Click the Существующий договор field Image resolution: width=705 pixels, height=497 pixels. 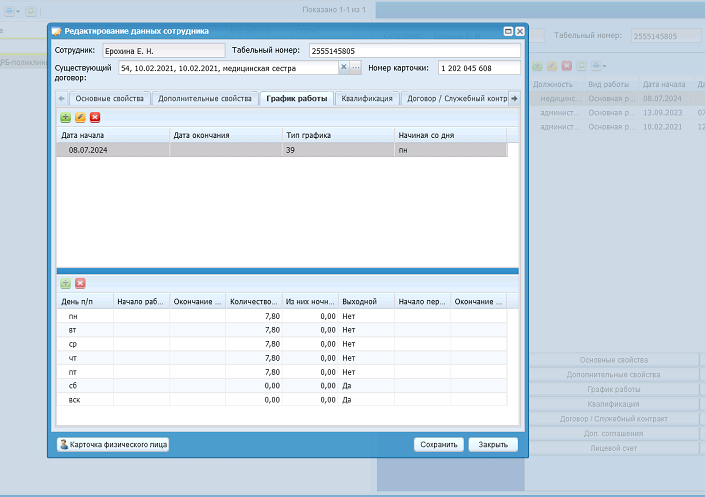[228, 68]
